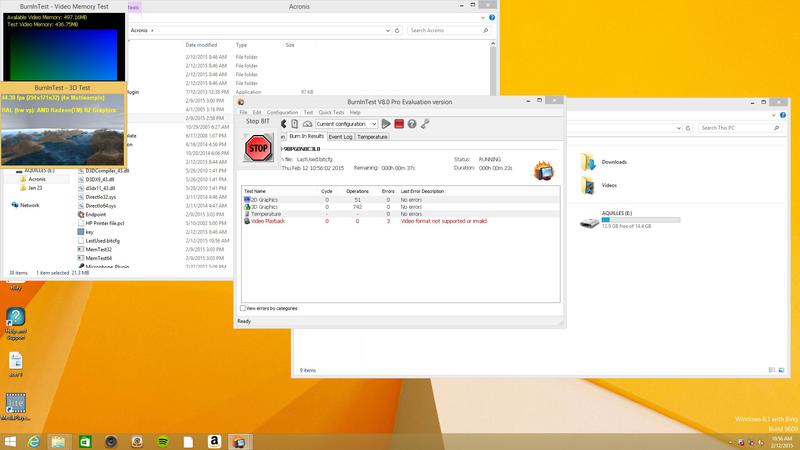Select Jan 23 folder in navigation tree
Viewport: 800px width, 450px height.
pyautogui.click(x=35, y=188)
